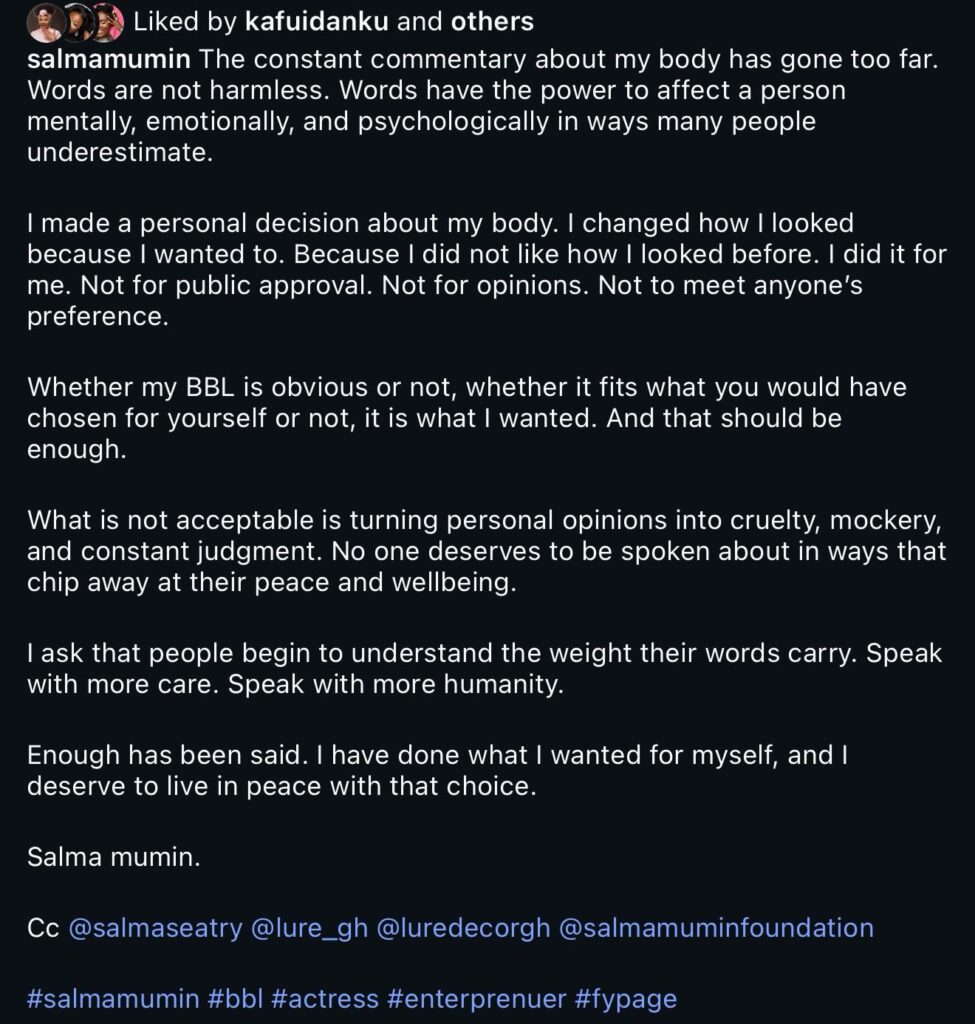Click the paragraph starting "Enough has been said"

[x=438, y=770]
